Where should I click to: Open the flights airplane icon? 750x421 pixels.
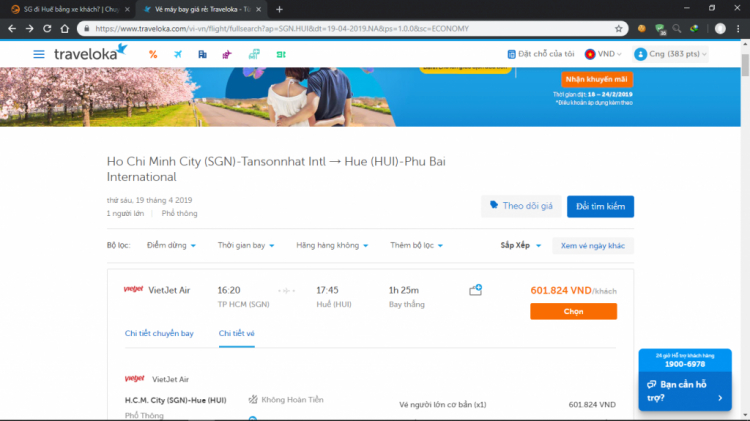click(x=178, y=55)
